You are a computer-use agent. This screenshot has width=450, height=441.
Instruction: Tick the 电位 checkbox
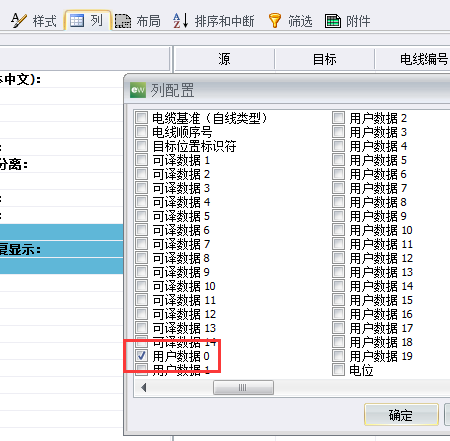point(338,370)
